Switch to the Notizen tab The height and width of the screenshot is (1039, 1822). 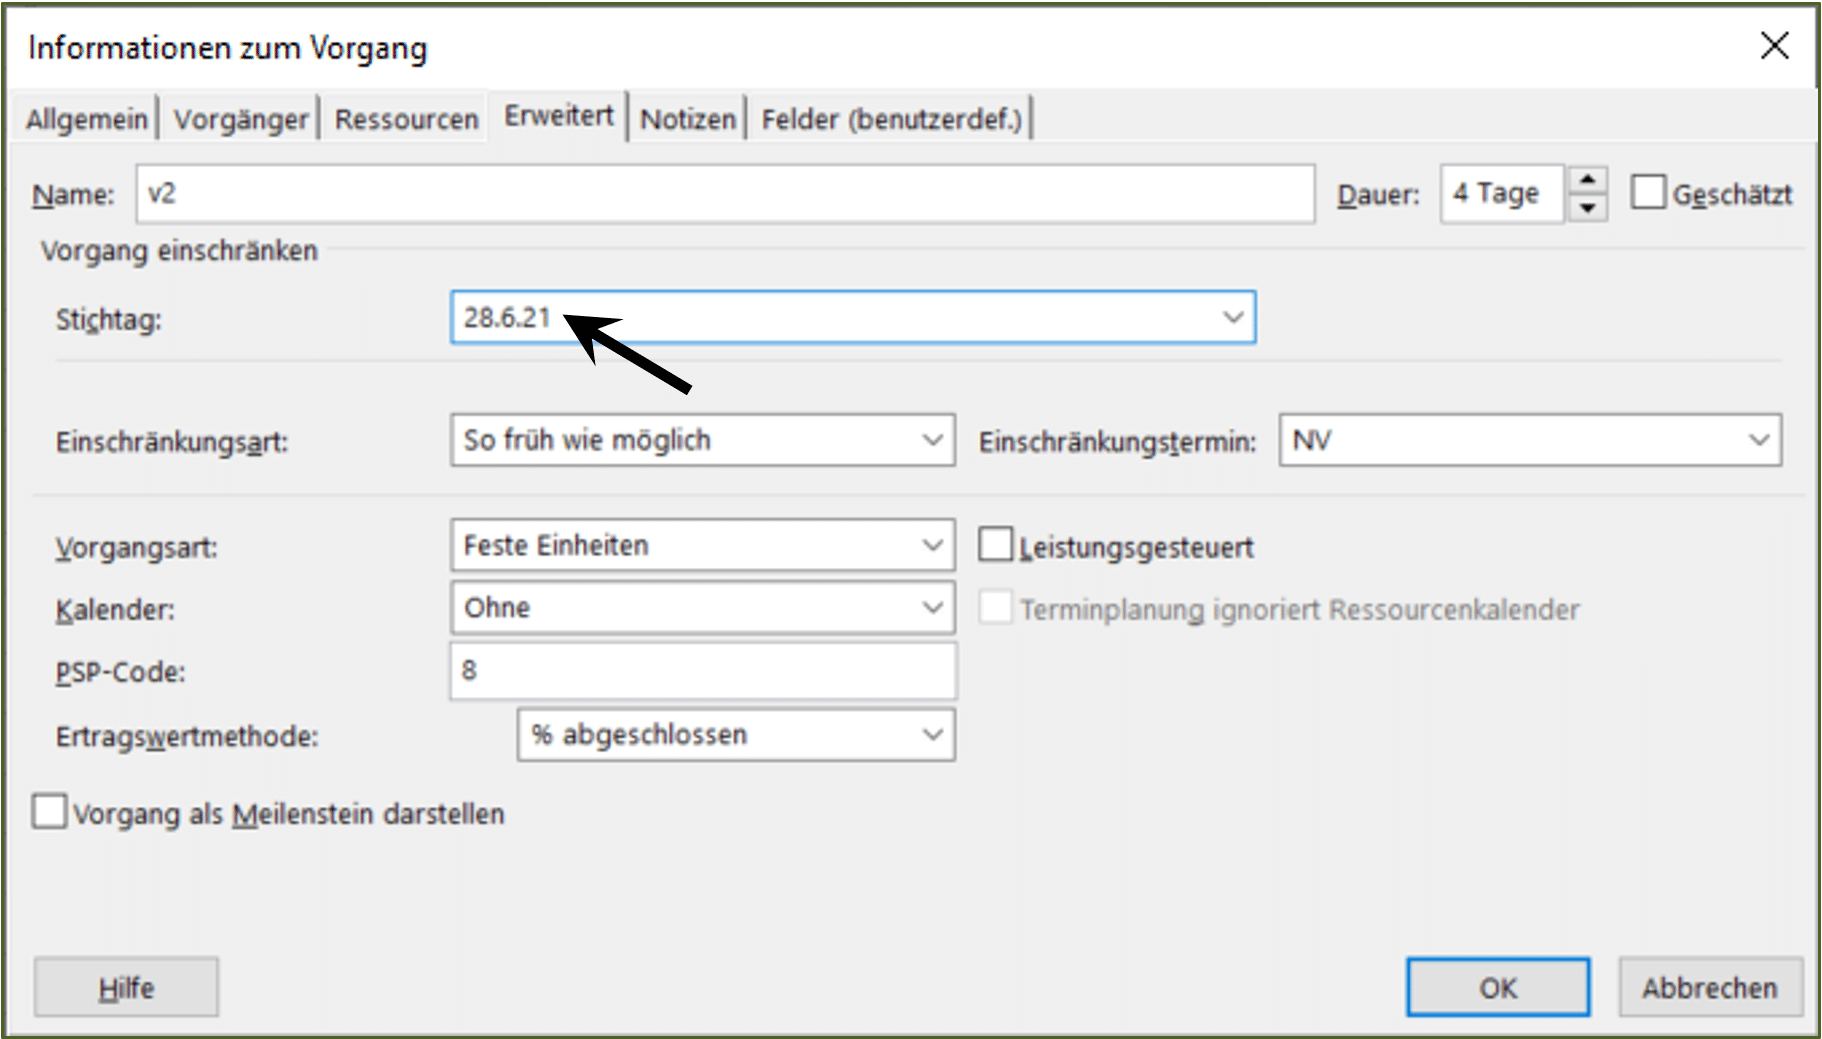pos(688,119)
